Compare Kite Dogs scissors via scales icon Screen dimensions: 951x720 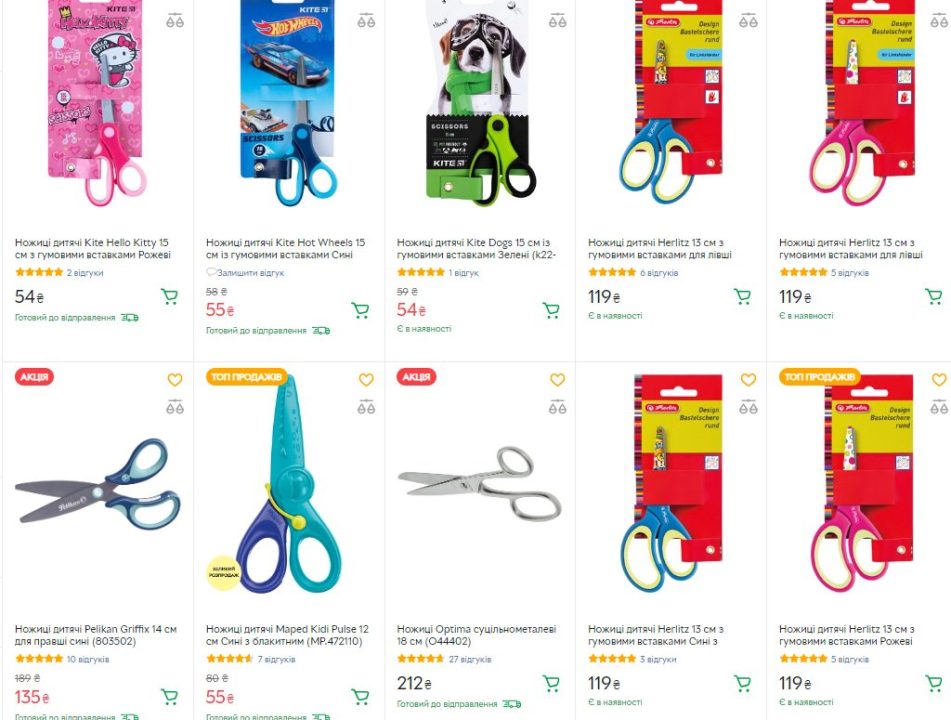point(557,21)
